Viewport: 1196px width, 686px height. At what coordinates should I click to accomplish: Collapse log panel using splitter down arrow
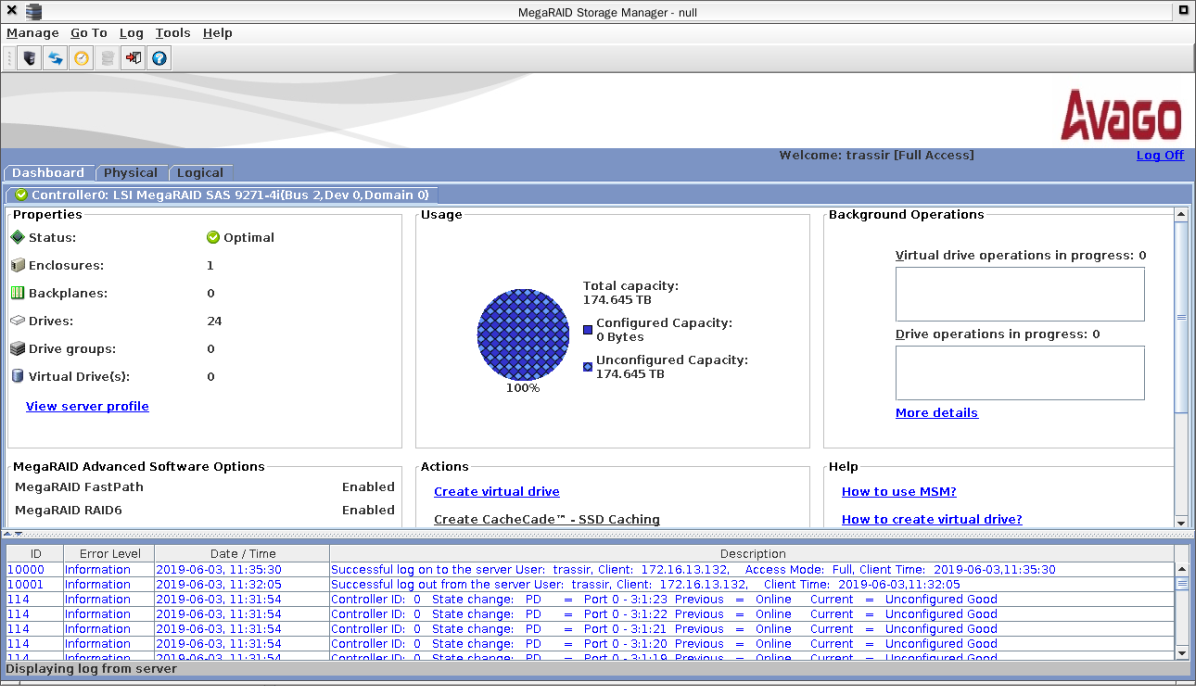[18, 534]
